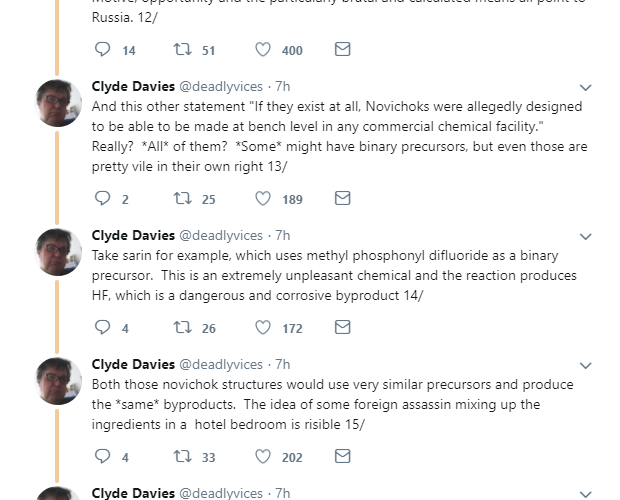This screenshot has height=500, width=620.
Task: Like the tweet with 172 likes
Action: click(x=263, y=327)
